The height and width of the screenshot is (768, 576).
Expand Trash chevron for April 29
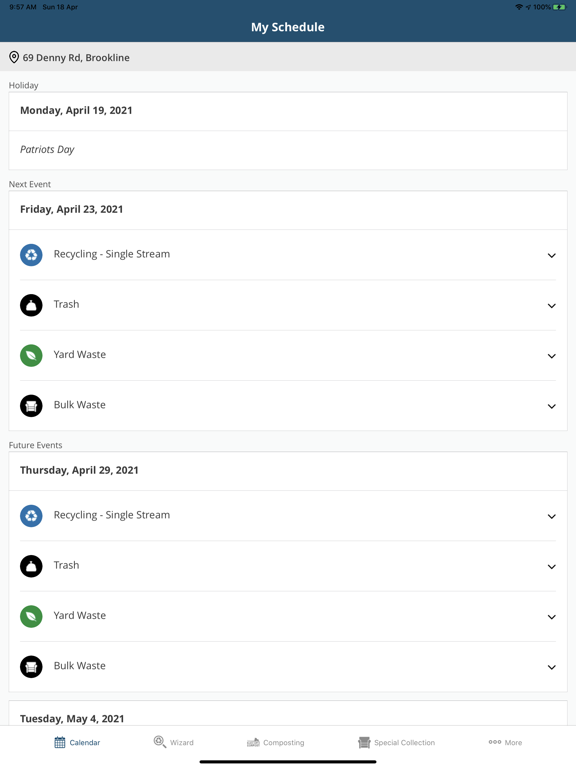pos(552,567)
